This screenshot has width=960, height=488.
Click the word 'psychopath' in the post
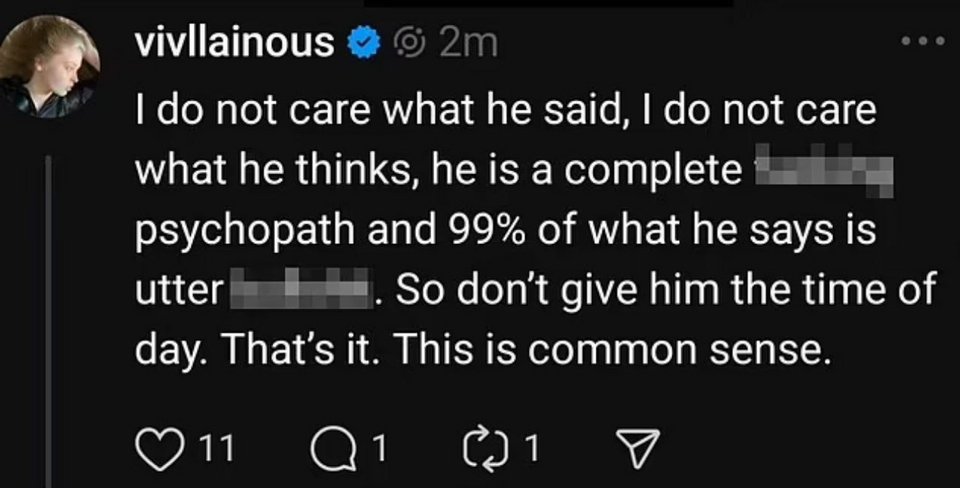[244, 233]
